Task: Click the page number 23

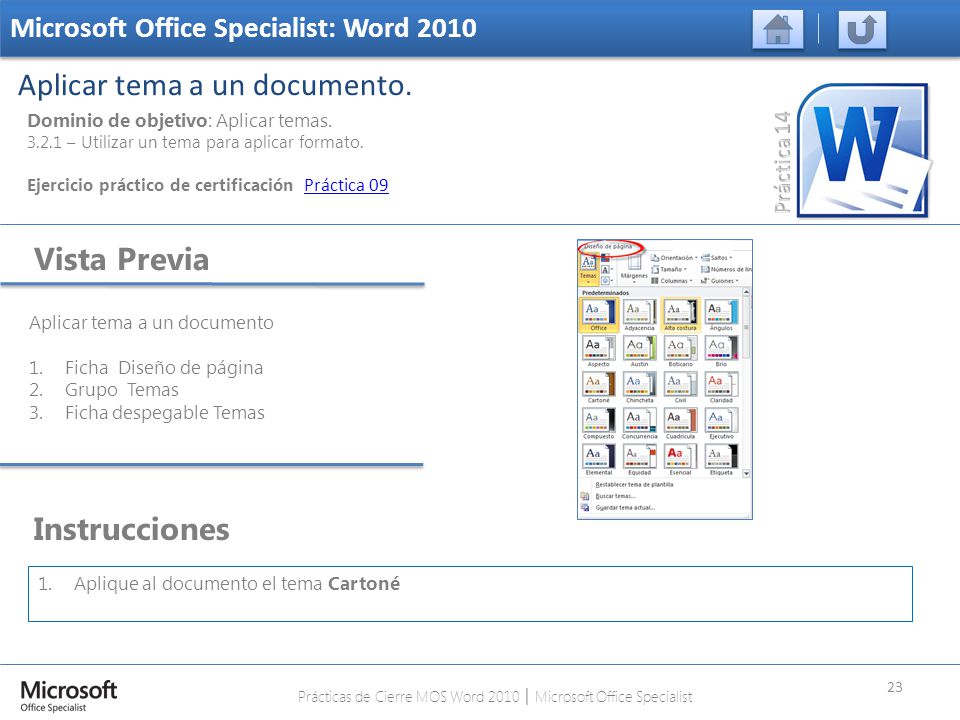Action: point(894,687)
